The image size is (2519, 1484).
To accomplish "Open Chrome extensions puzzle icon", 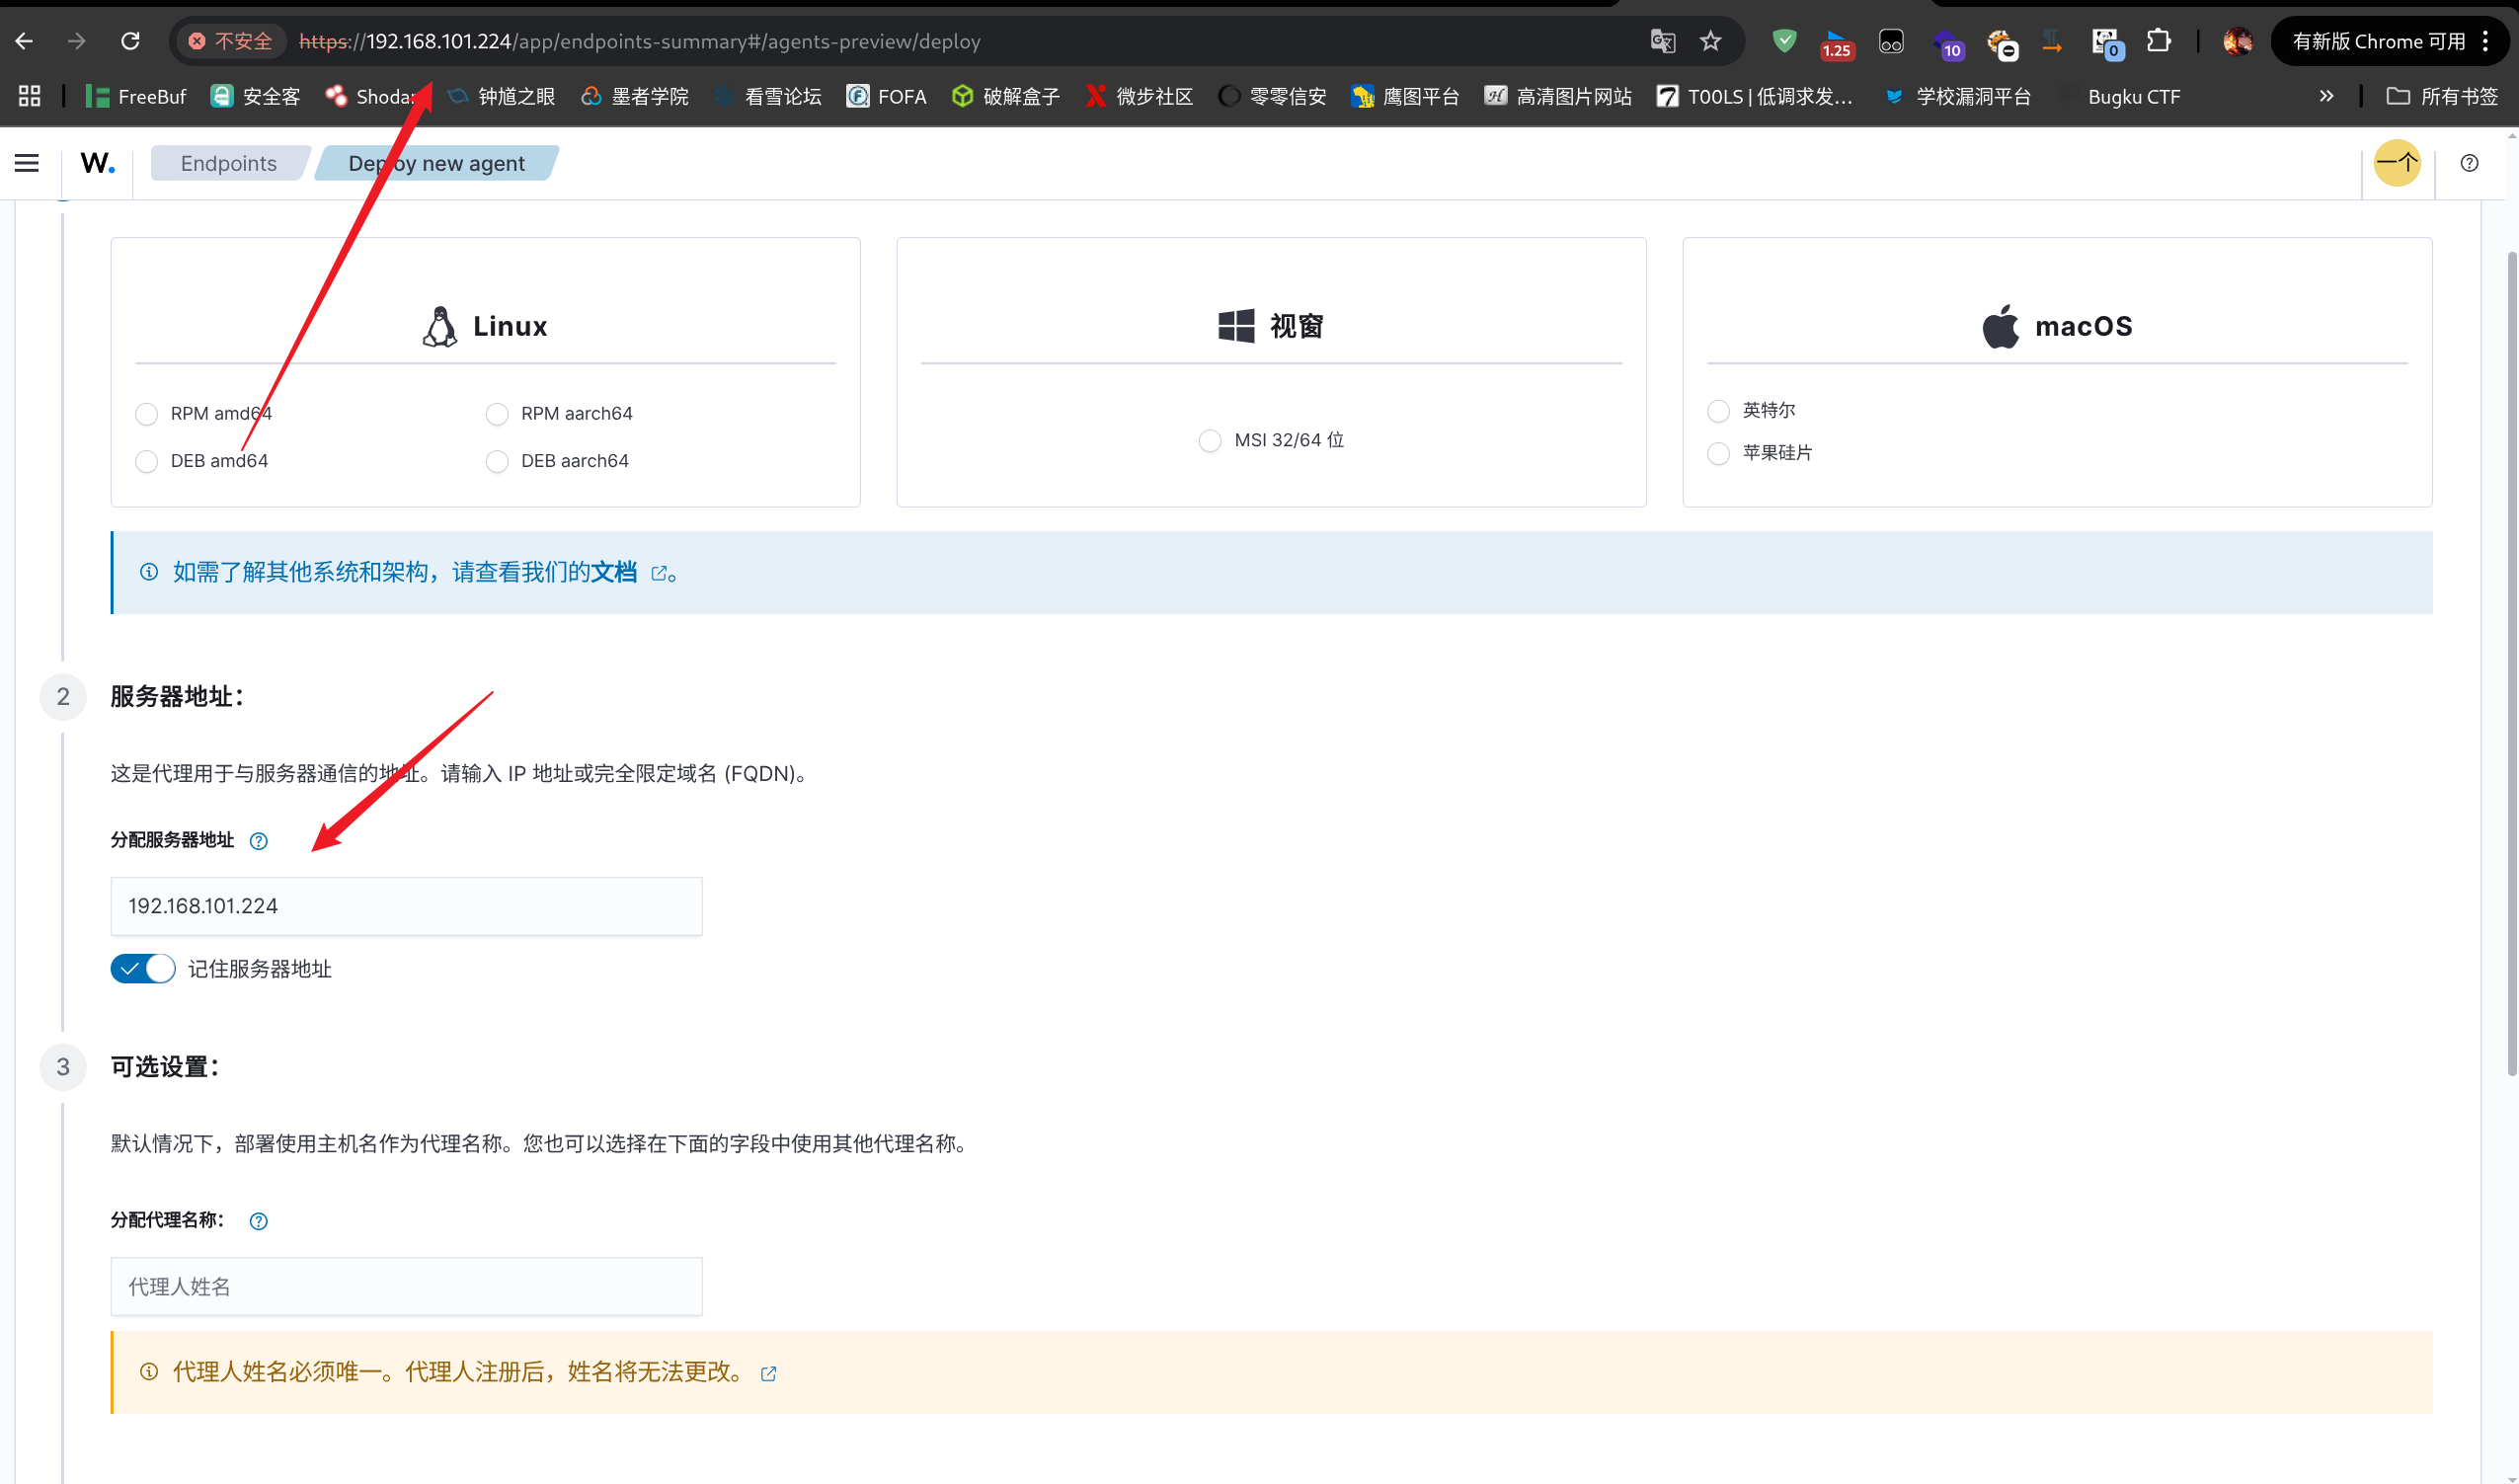I will [2158, 41].
